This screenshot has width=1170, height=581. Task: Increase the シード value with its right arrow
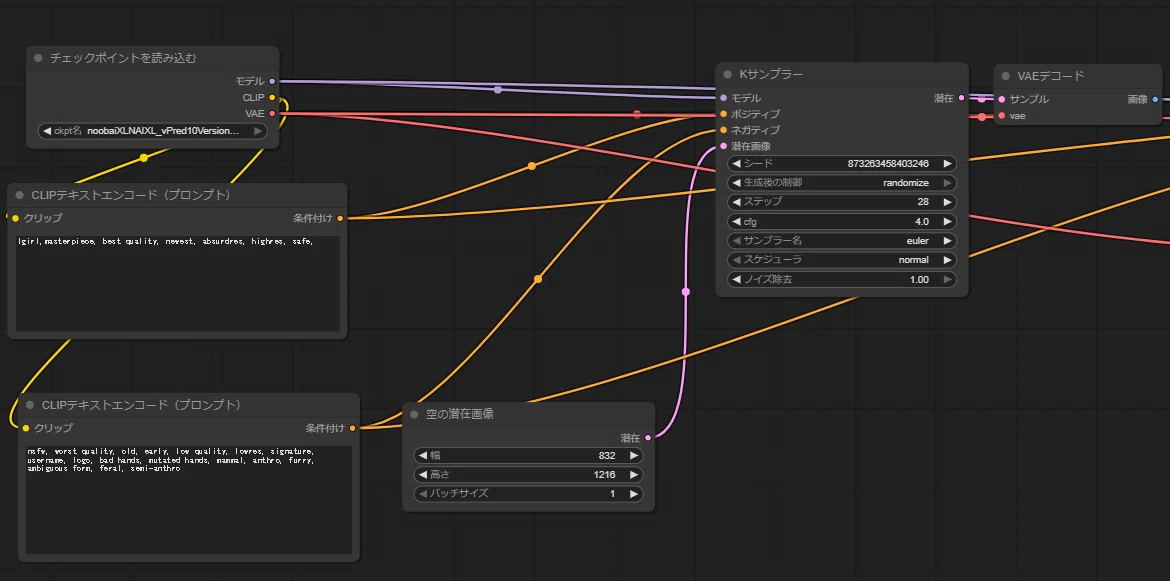pos(948,163)
